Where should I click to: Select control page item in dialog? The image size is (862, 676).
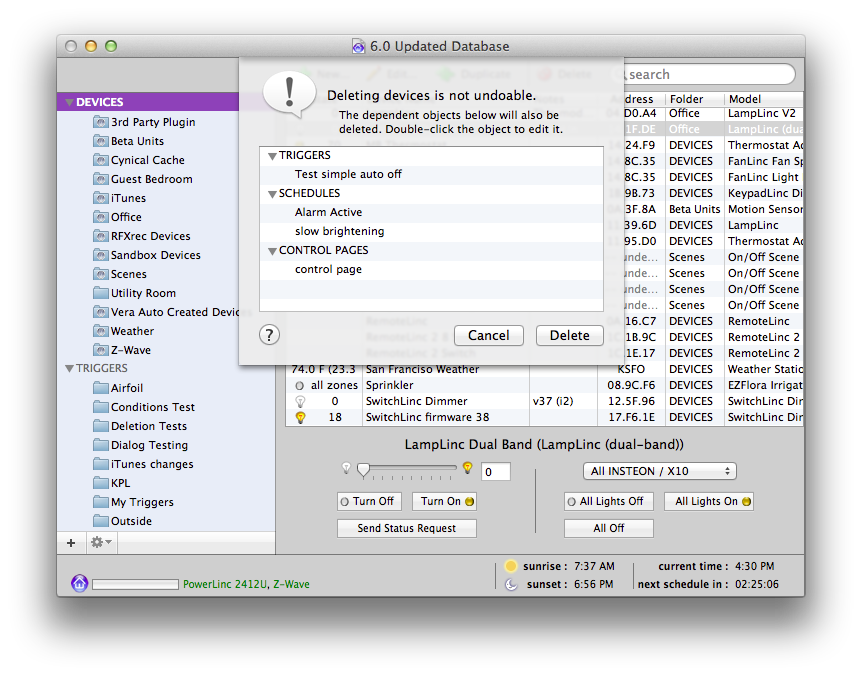pos(328,269)
